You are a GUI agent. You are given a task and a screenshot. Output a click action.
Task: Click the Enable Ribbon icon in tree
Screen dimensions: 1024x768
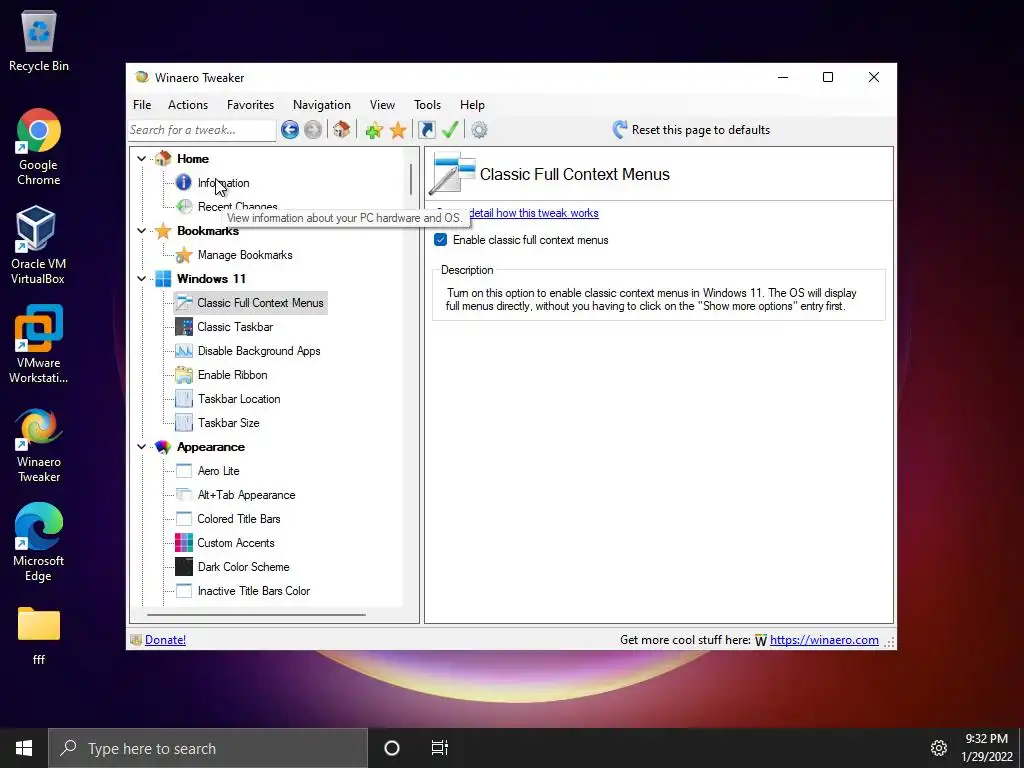[x=184, y=375]
